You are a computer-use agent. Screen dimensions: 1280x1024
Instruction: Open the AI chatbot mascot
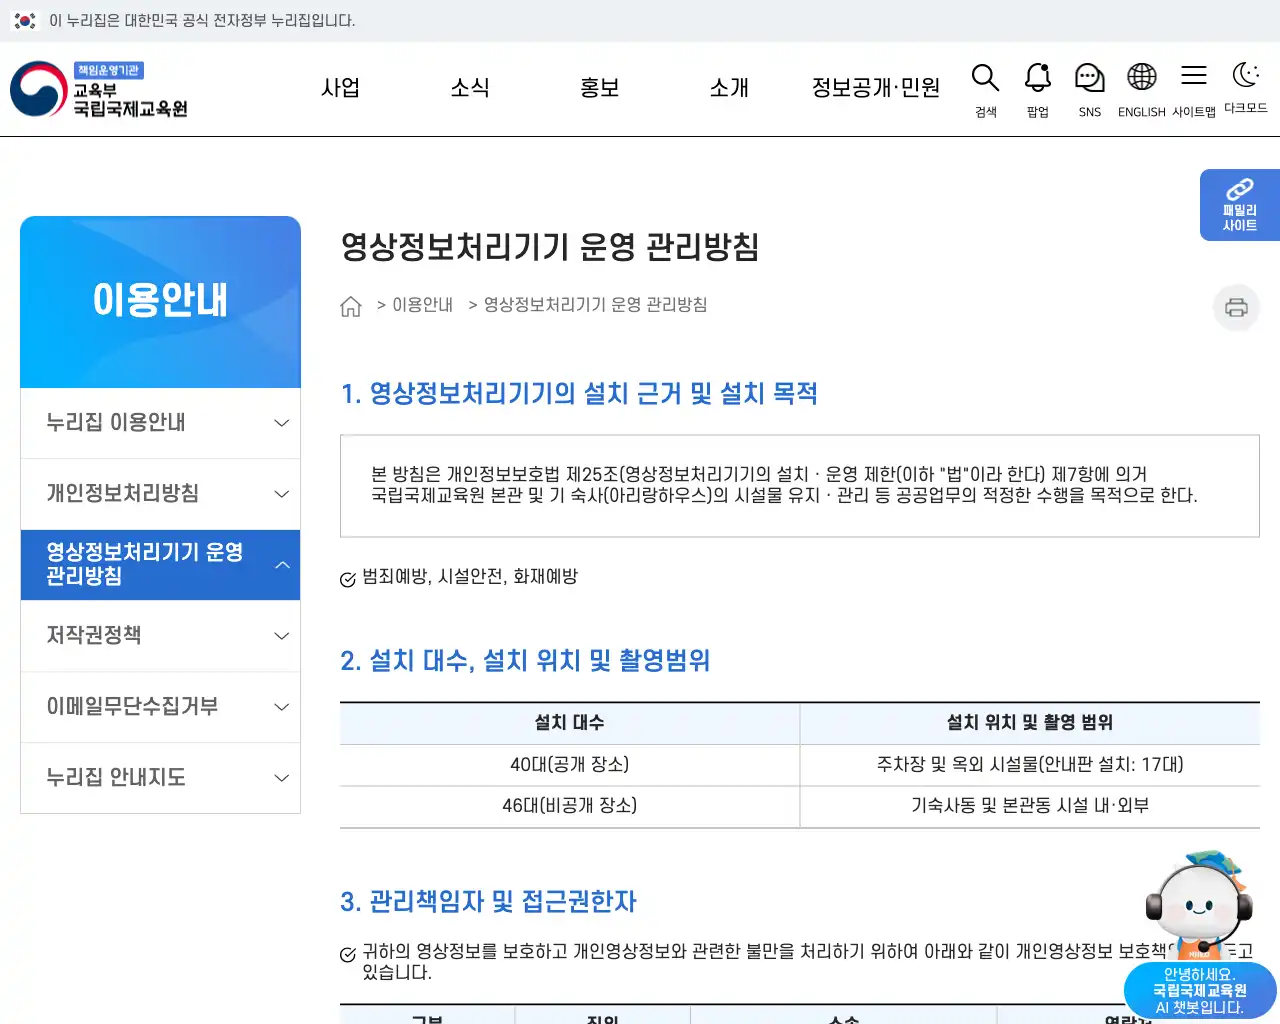tap(1198, 904)
